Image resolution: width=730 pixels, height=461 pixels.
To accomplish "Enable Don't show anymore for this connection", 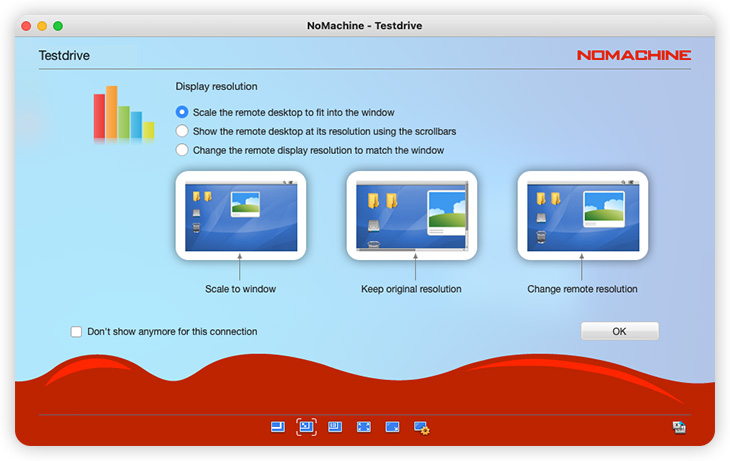I will coord(76,332).
